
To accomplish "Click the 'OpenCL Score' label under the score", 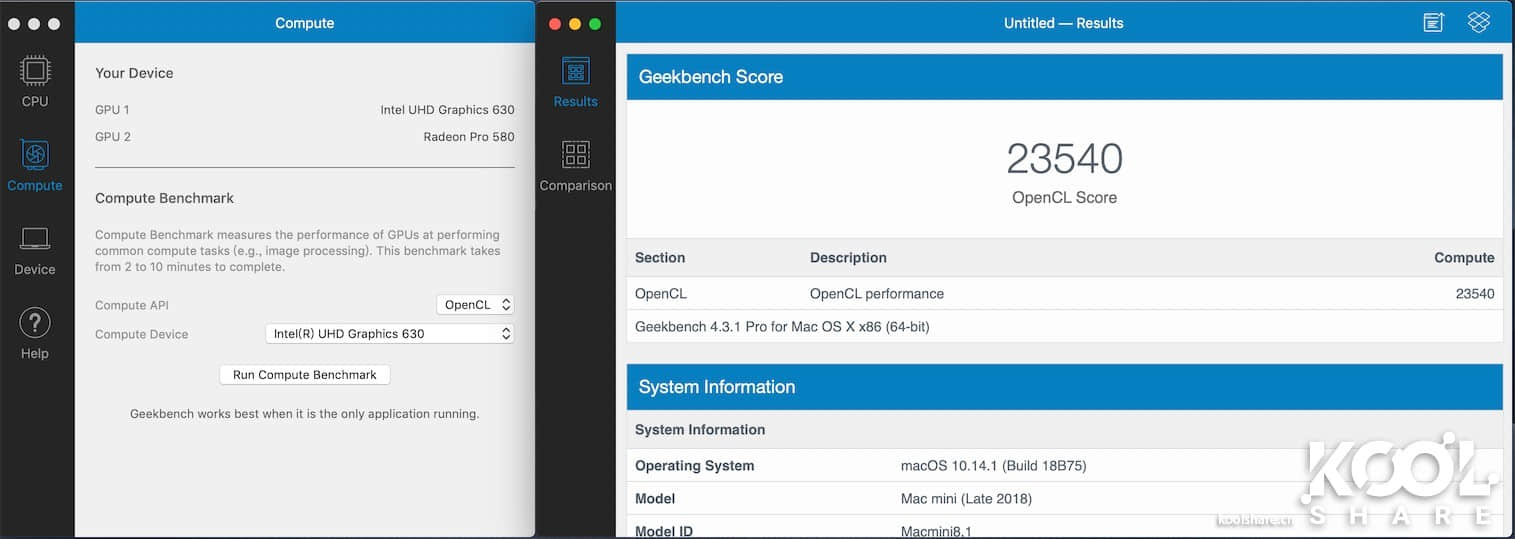I will pos(1064,198).
